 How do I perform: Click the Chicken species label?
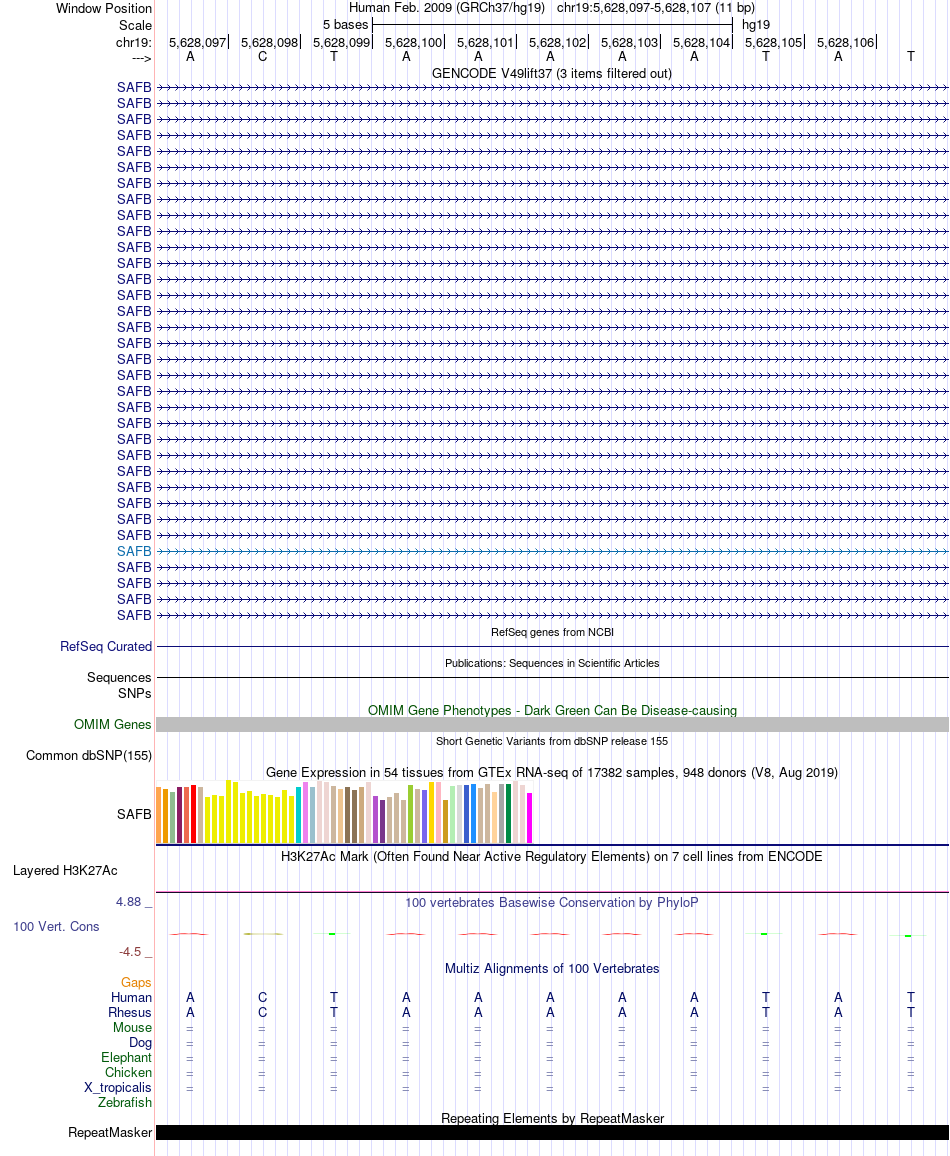click(128, 1073)
